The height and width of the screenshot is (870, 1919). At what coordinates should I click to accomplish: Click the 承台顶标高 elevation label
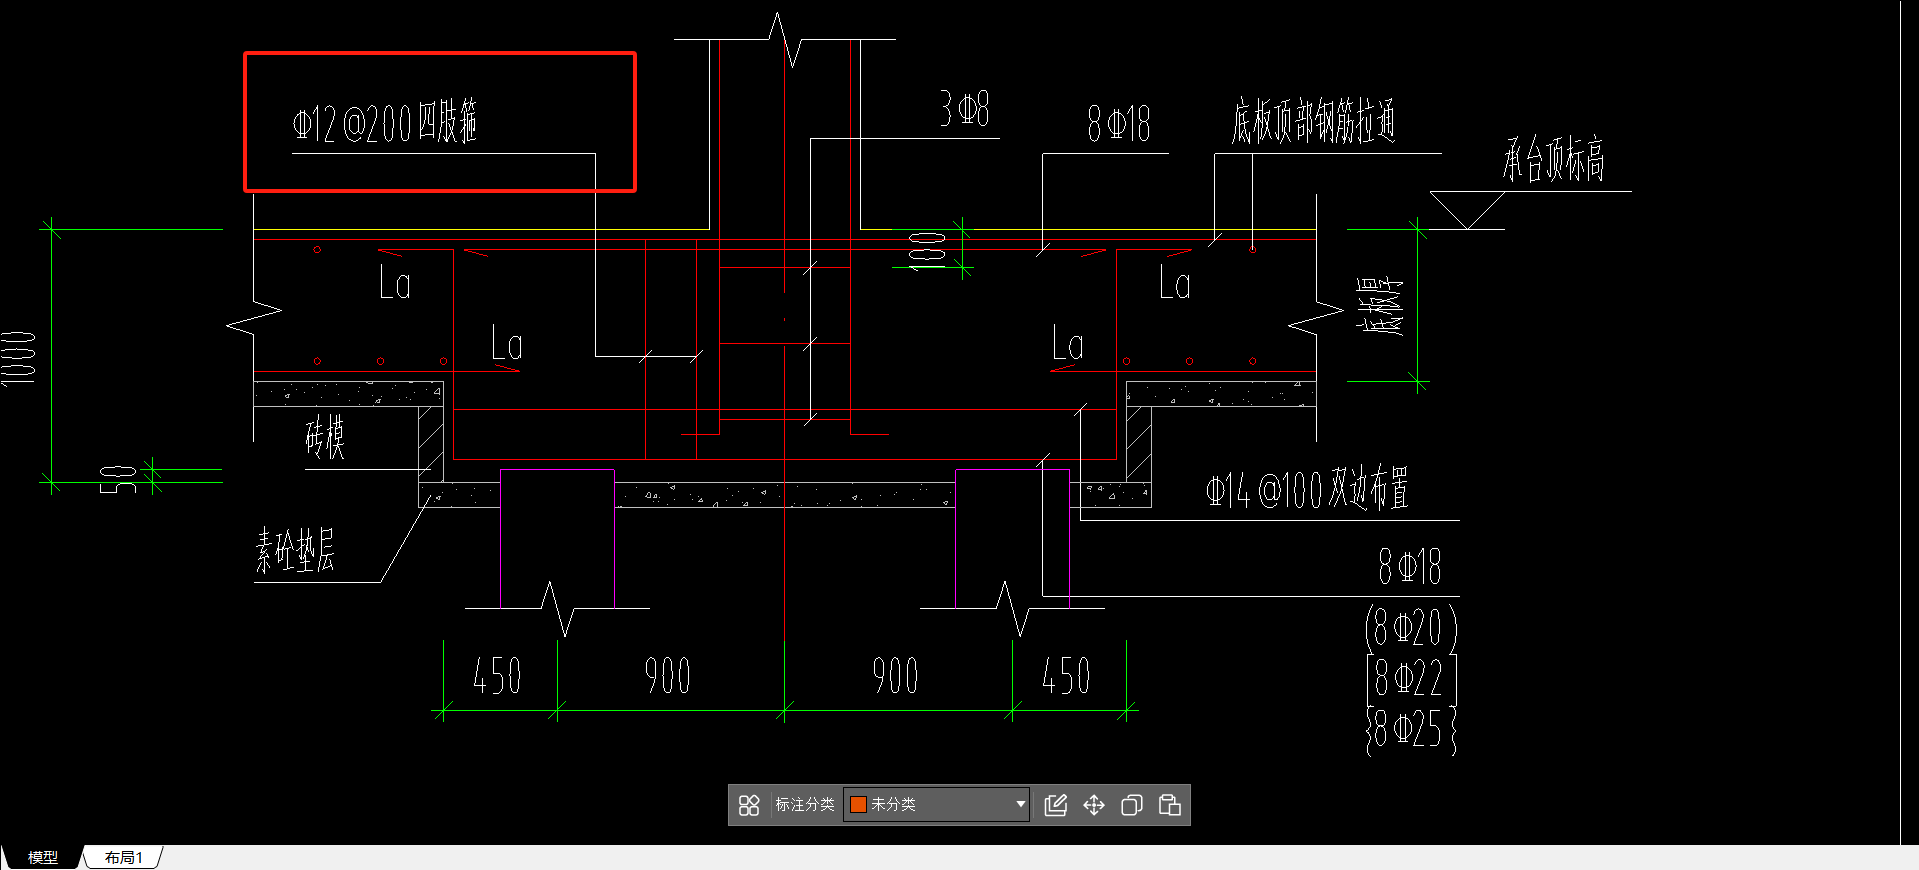click(x=1554, y=159)
